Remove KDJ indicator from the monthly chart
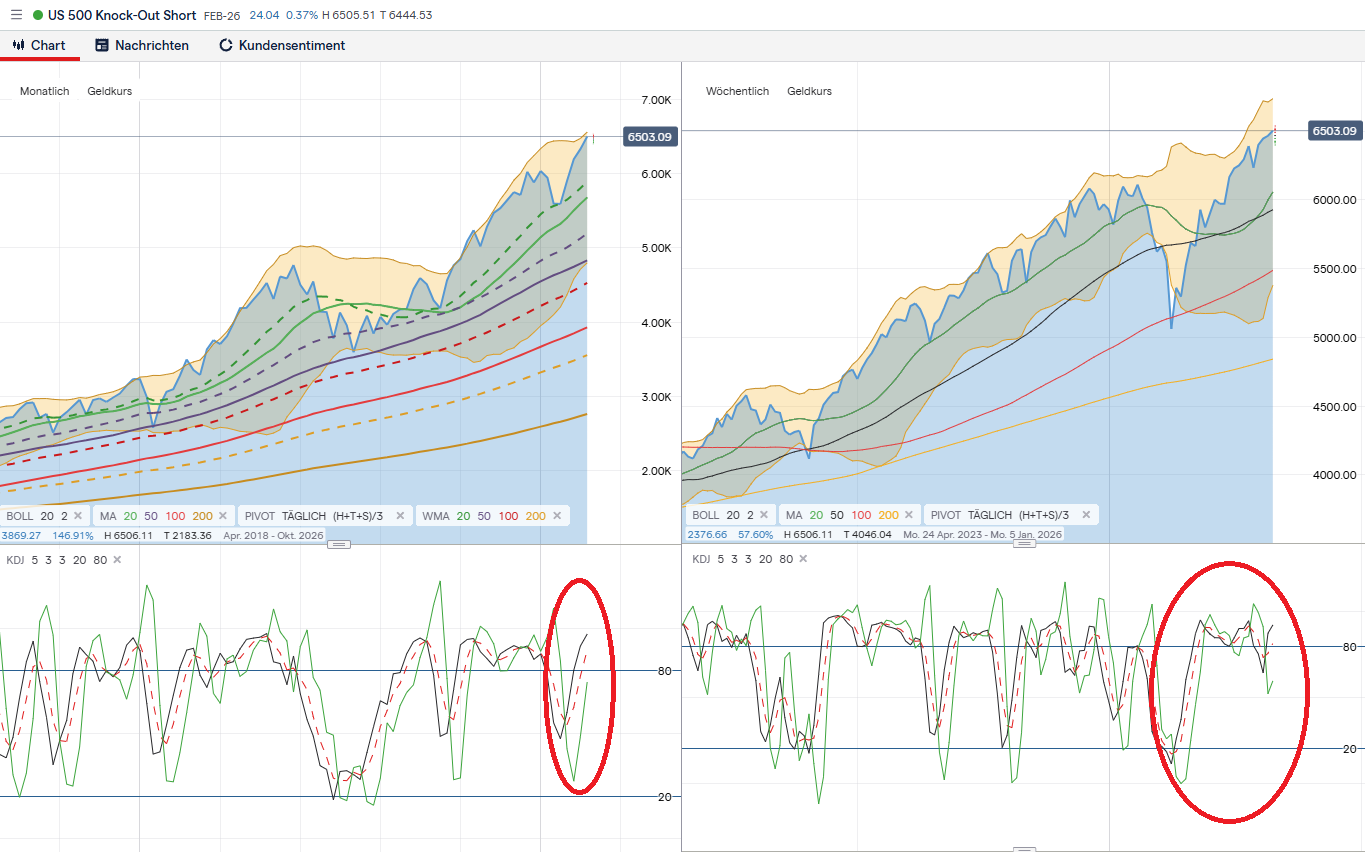 [117, 560]
